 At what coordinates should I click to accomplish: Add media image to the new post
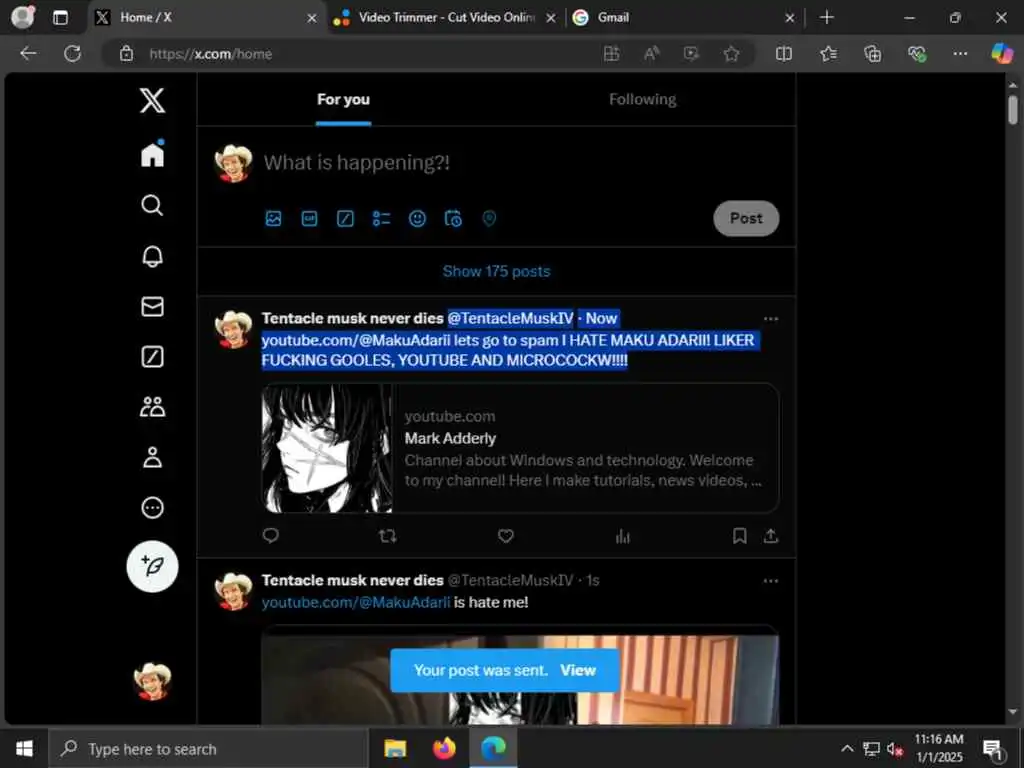[x=274, y=219]
